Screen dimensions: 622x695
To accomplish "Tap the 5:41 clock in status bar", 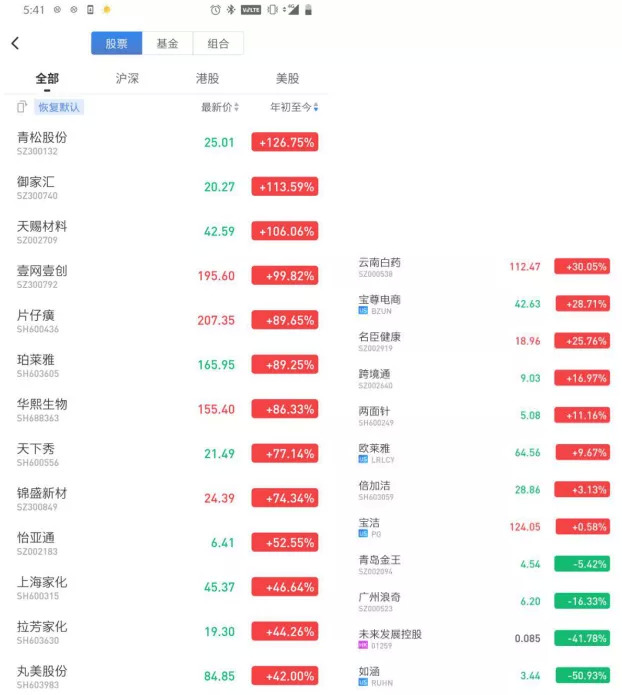I will pyautogui.click(x=34, y=10).
